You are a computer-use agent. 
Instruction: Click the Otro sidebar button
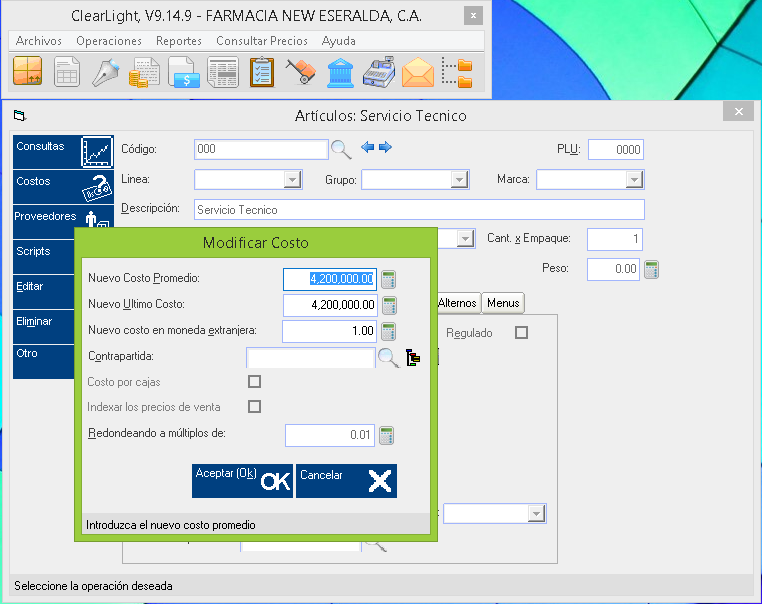coord(44,362)
